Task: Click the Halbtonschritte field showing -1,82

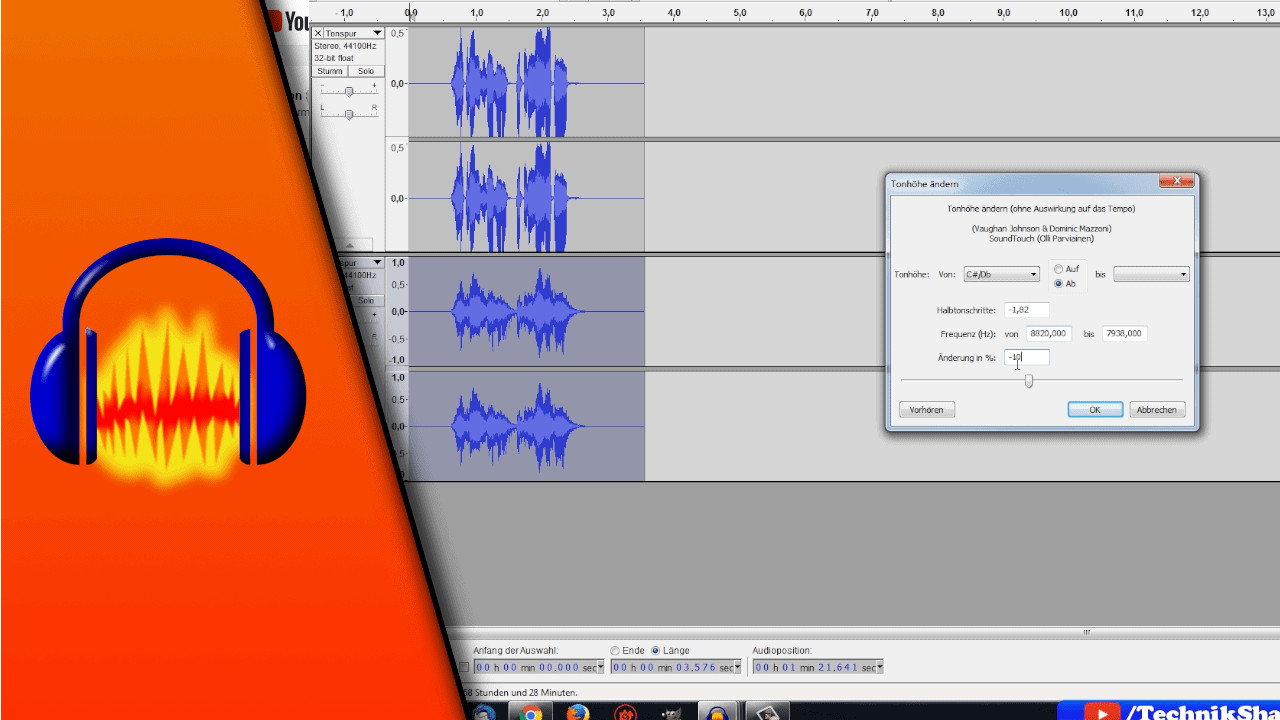Action: (1027, 310)
